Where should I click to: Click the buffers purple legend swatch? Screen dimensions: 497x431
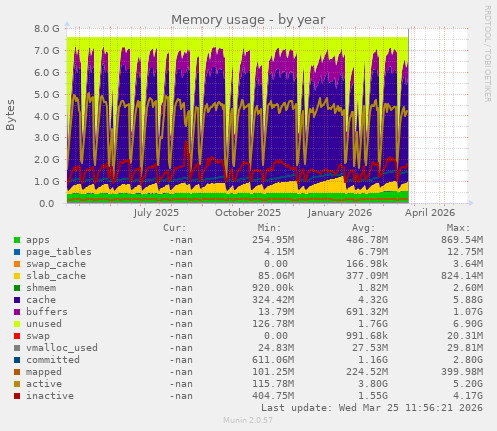17,312
